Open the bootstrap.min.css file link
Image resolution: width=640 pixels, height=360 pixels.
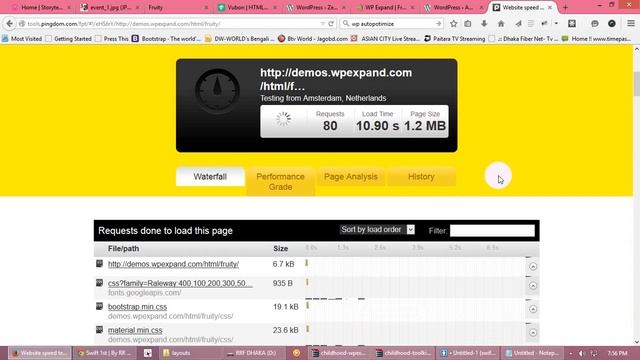[138, 307]
